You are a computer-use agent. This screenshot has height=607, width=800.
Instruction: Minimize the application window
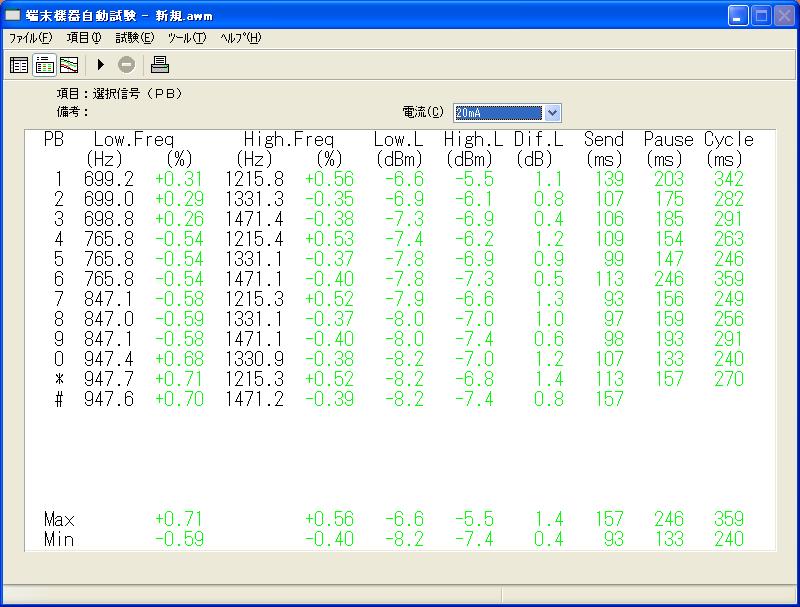[x=738, y=16]
